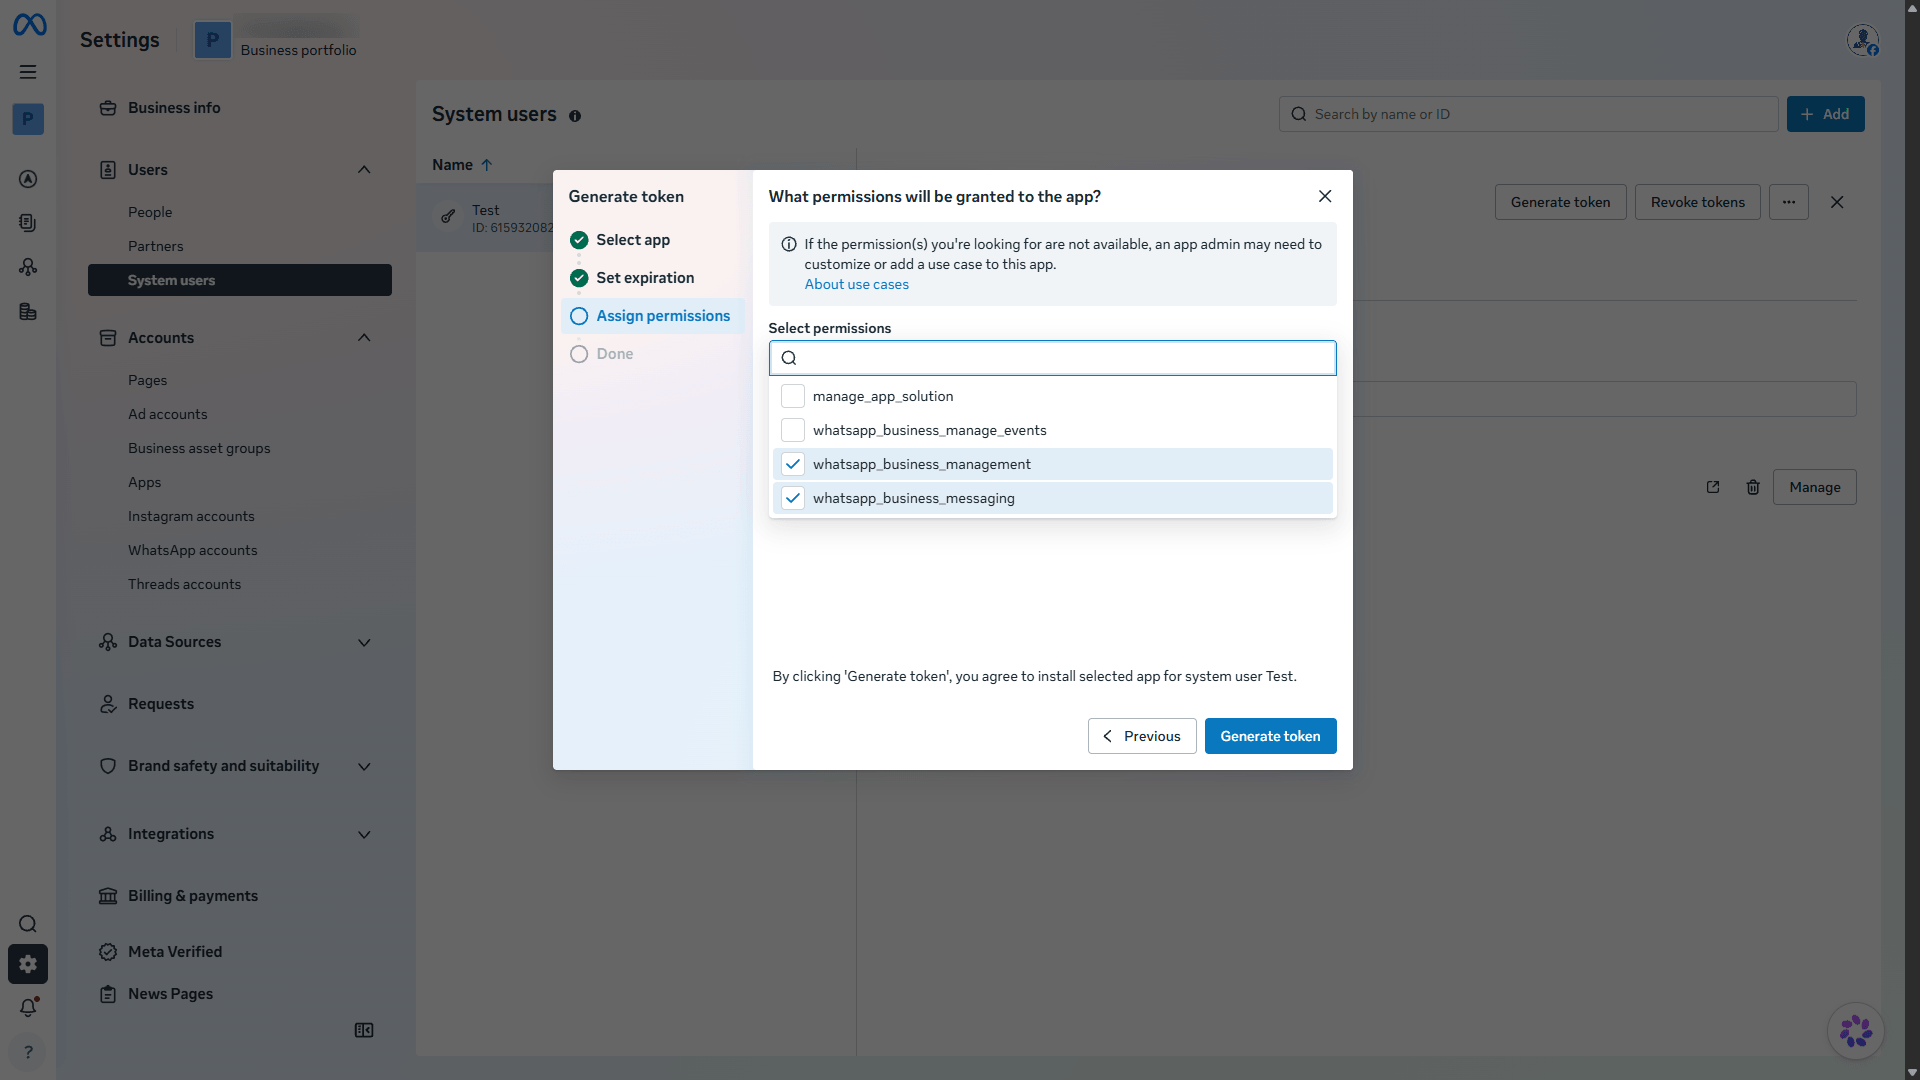Expand Brand safety and suitability section
The image size is (1920, 1080).
364,766
